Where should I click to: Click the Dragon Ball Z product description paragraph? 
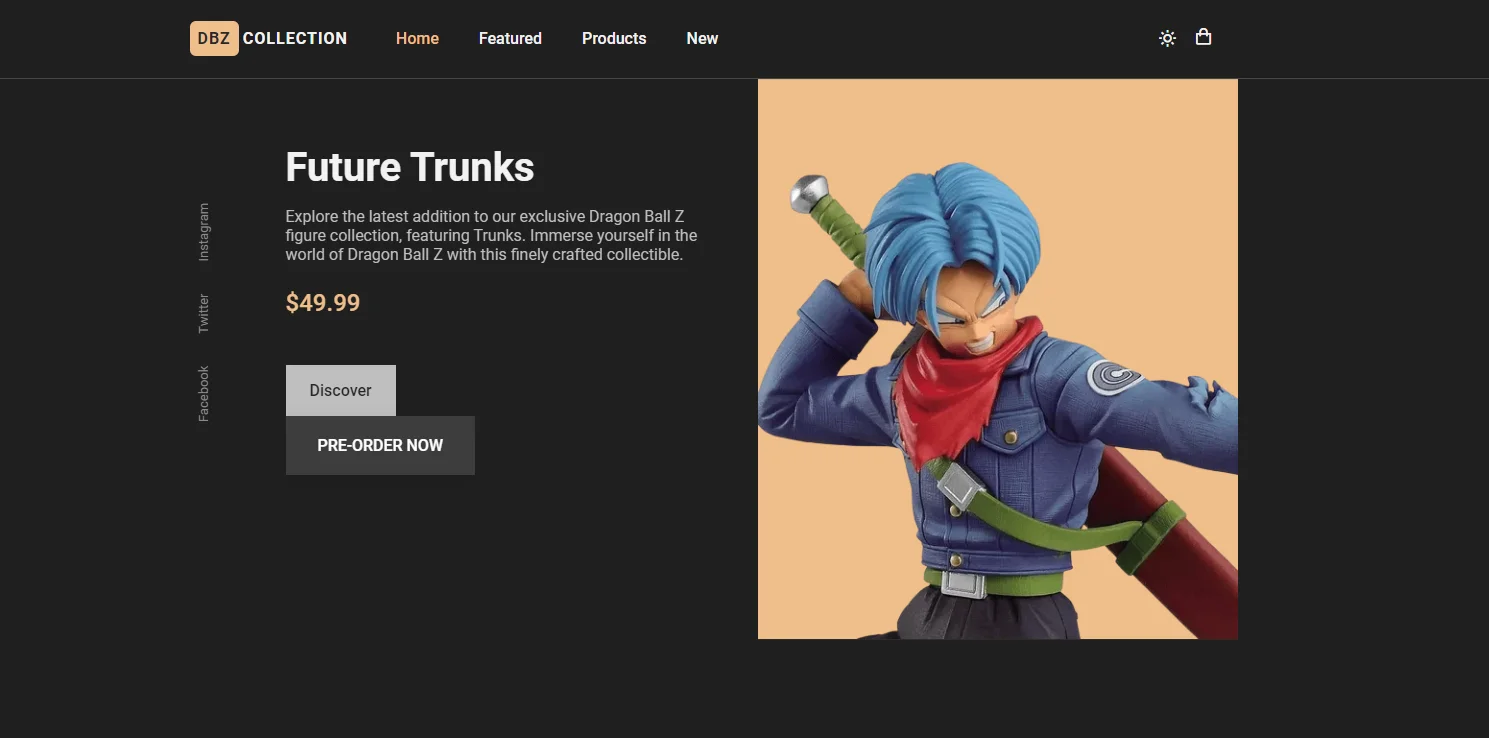point(491,235)
